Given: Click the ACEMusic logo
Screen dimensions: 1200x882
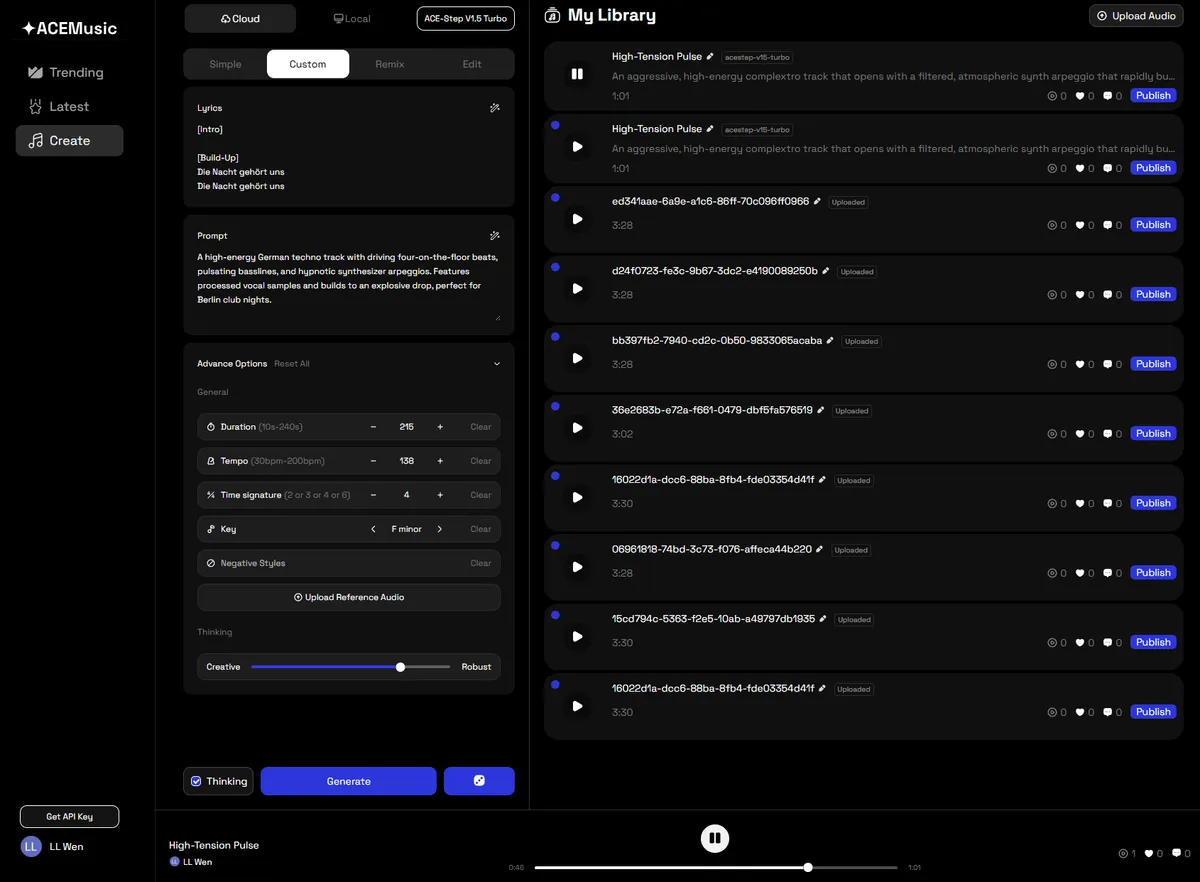Looking at the screenshot, I should click(x=70, y=29).
